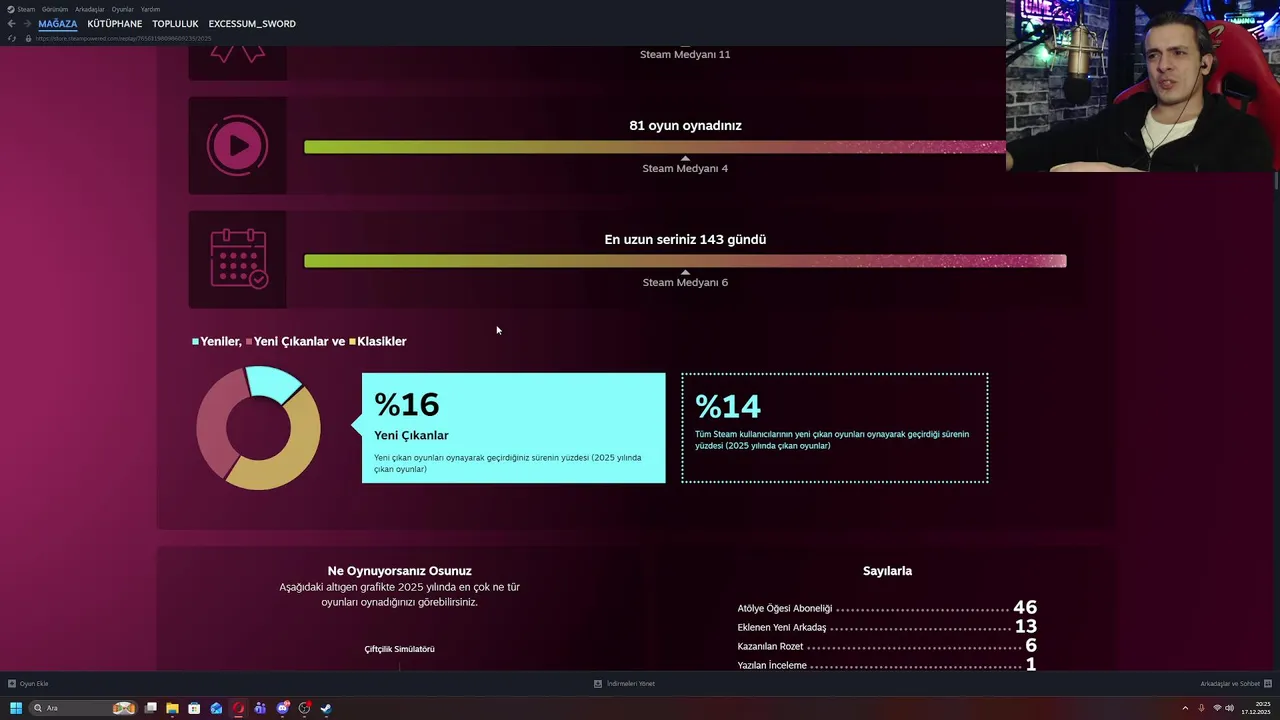This screenshot has height=720, width=1280.
Task: Open Microsoft Store from the taskbar
Action: (194, 708)
